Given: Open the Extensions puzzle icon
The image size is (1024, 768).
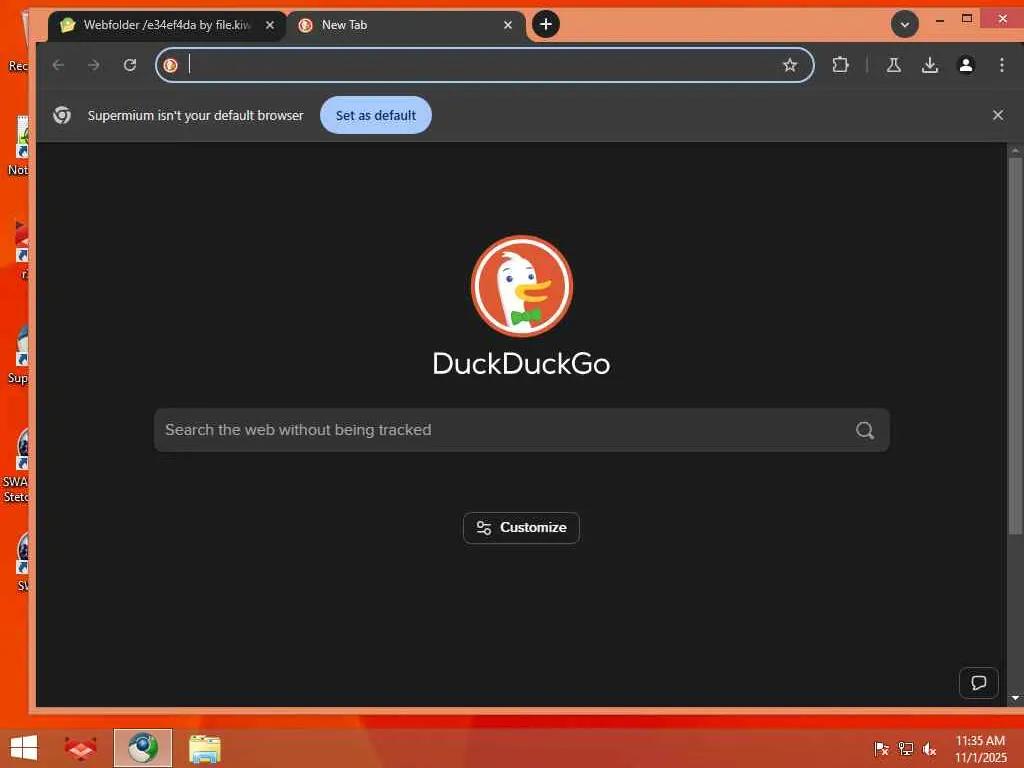Looking at the screenshot, I should [840, 65].
